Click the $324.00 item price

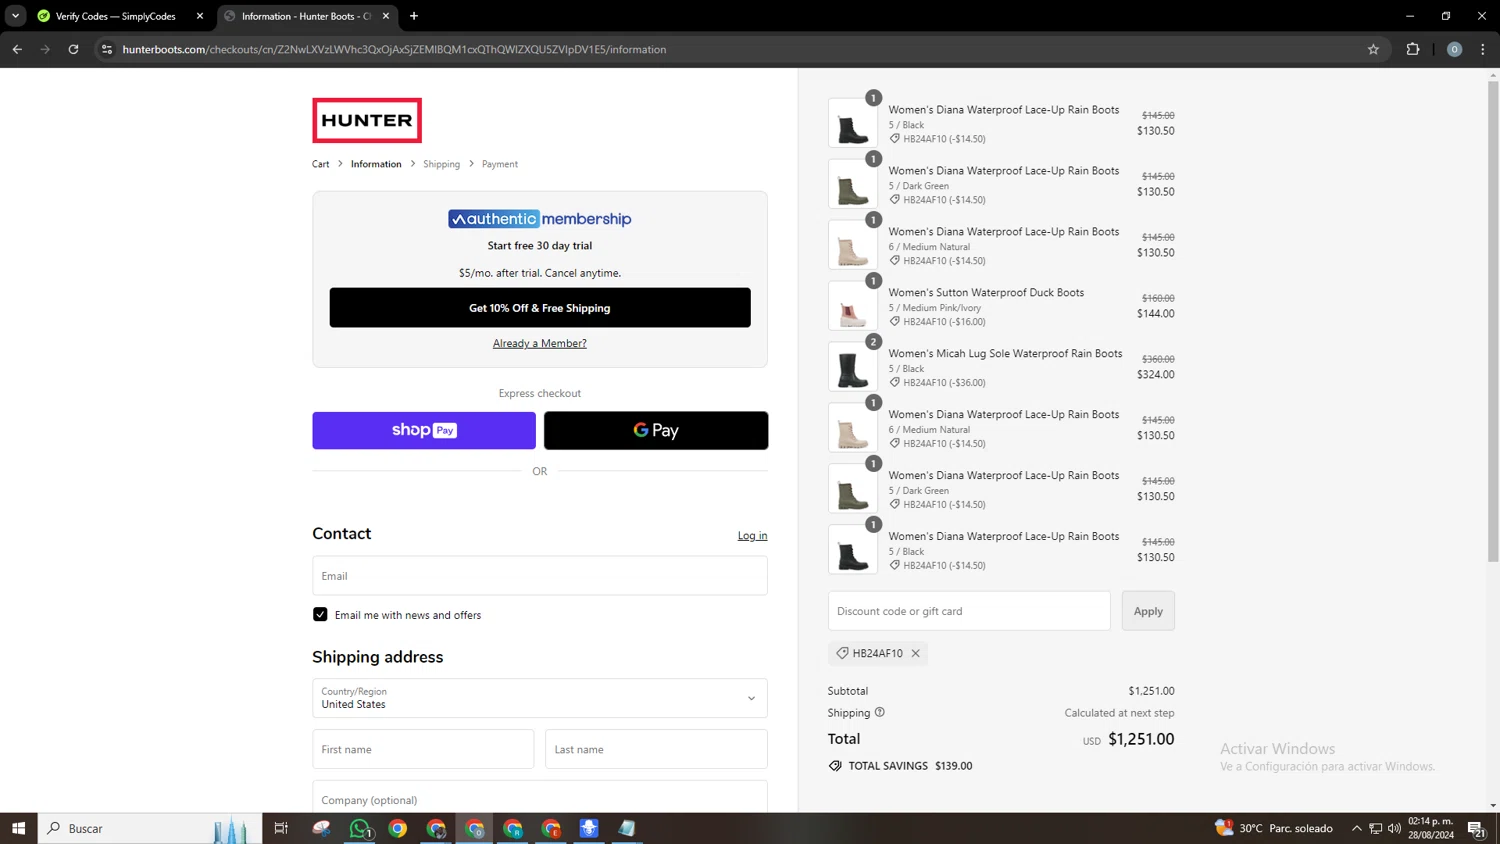pyautogui.click(x=1155, y=375)
